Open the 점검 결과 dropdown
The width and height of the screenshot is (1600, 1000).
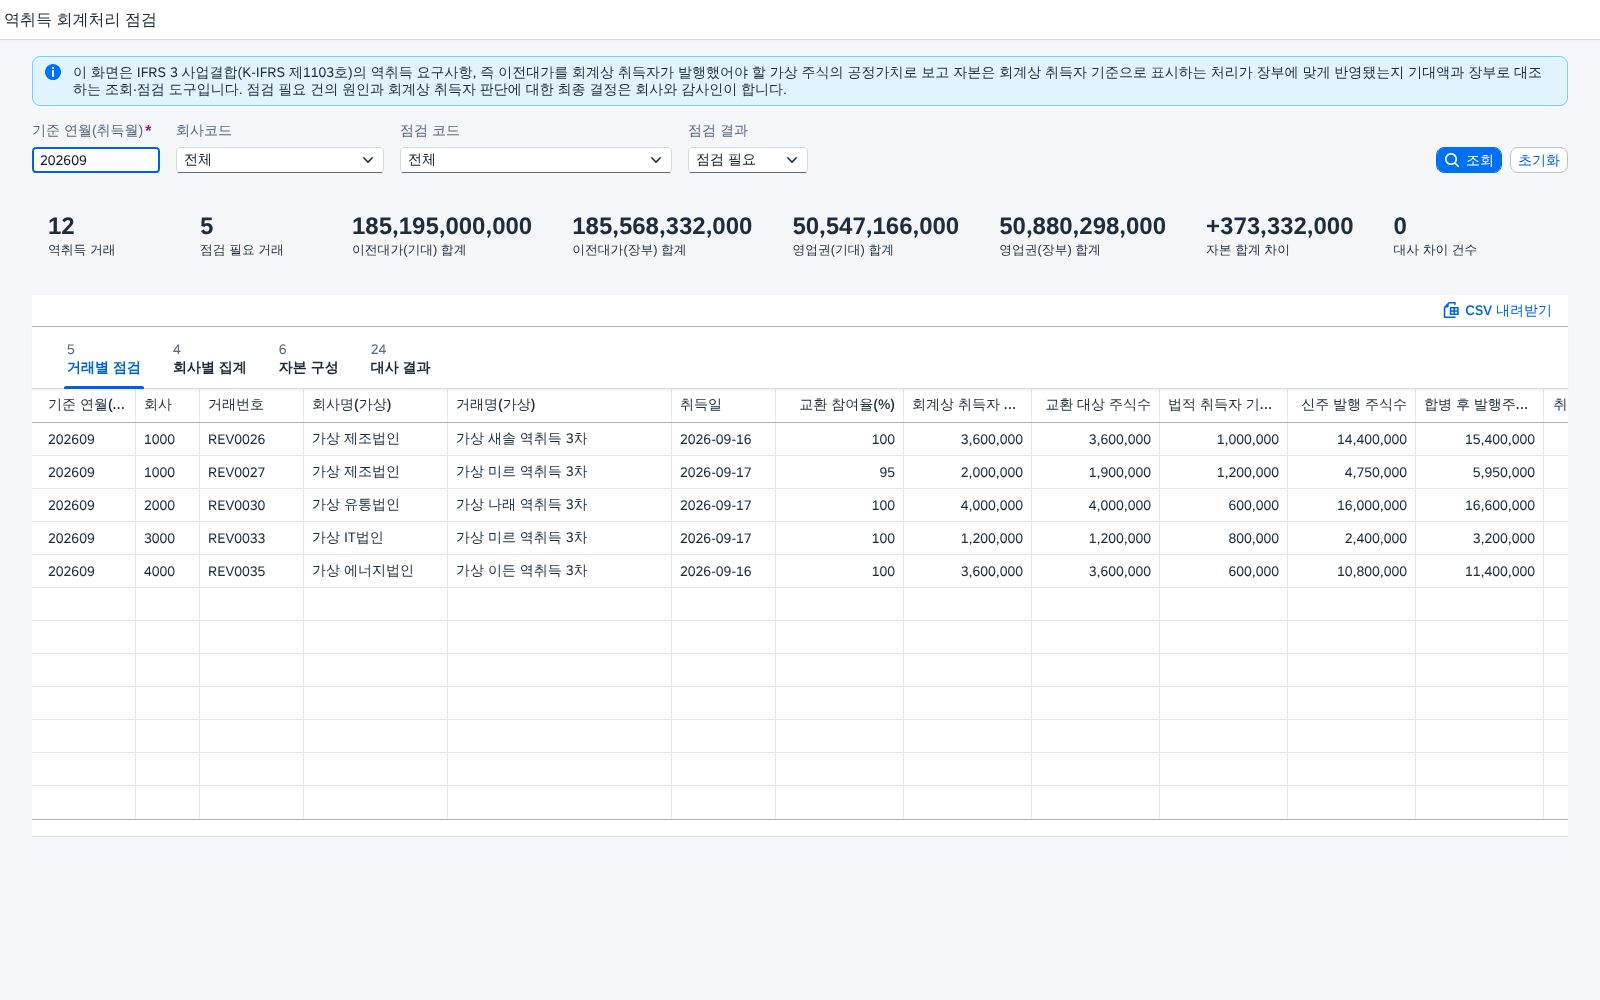(748, 160)
